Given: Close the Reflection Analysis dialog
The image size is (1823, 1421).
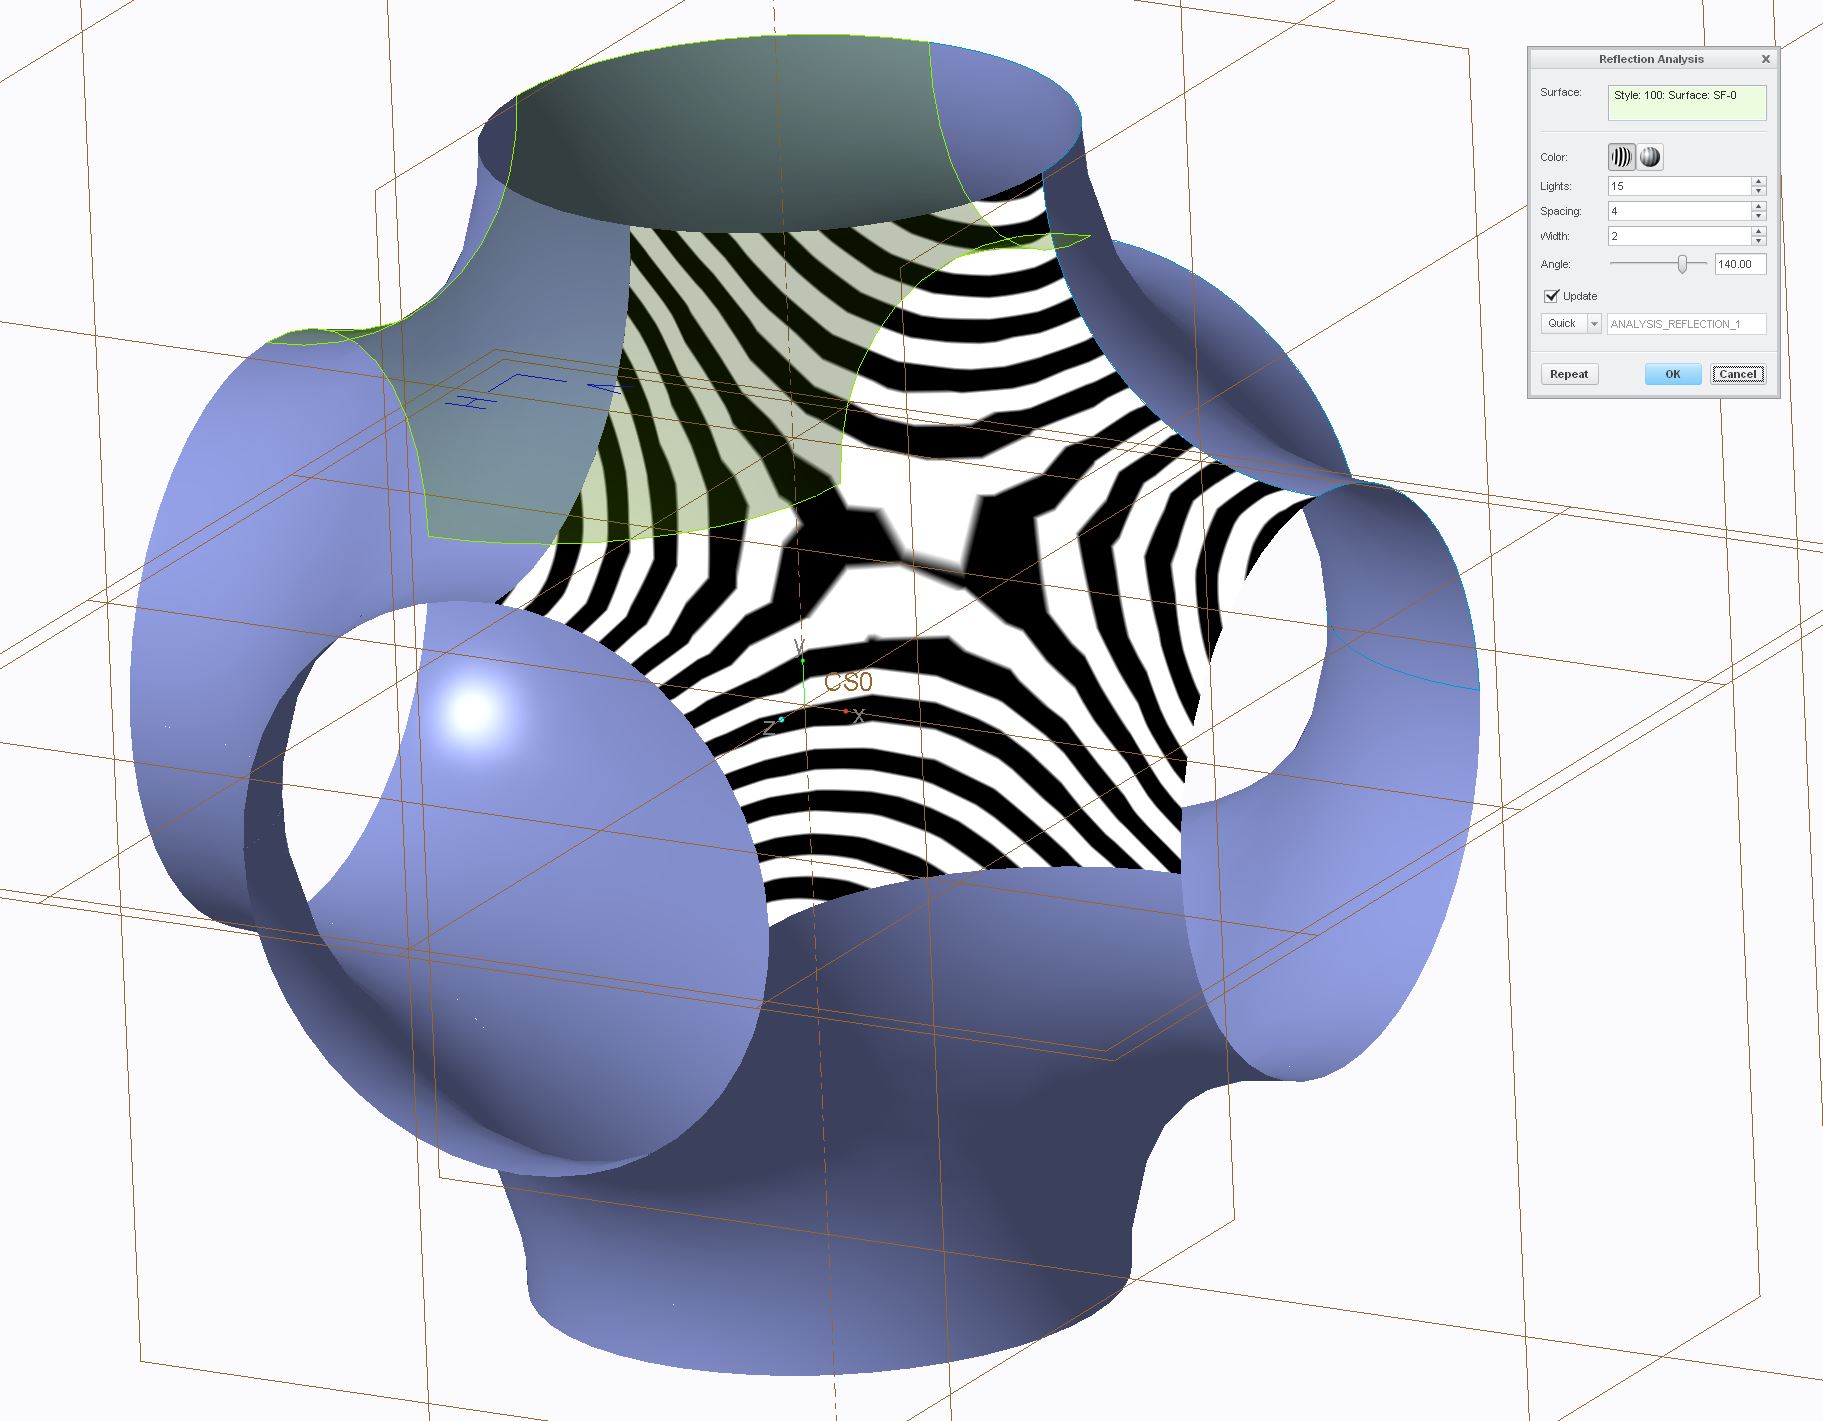Looking at the screenshot, I should point(1766,59).
